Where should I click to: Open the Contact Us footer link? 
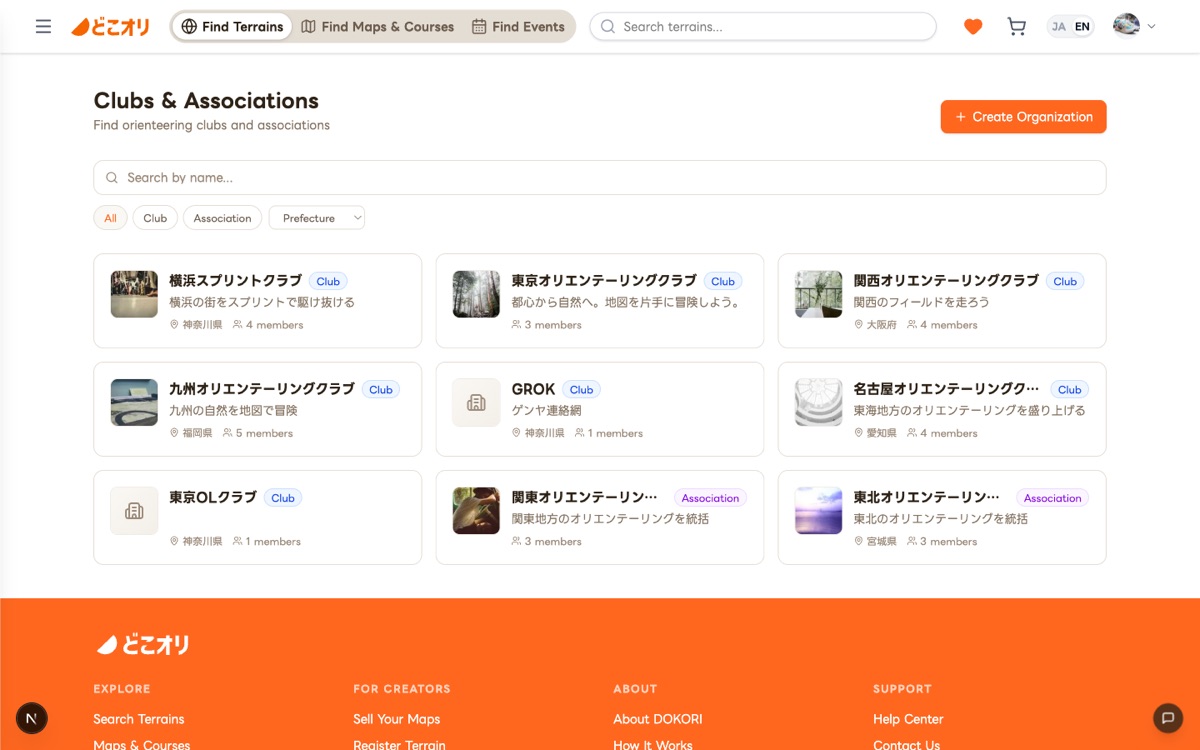pyautogui.click(x=906, y=744)
